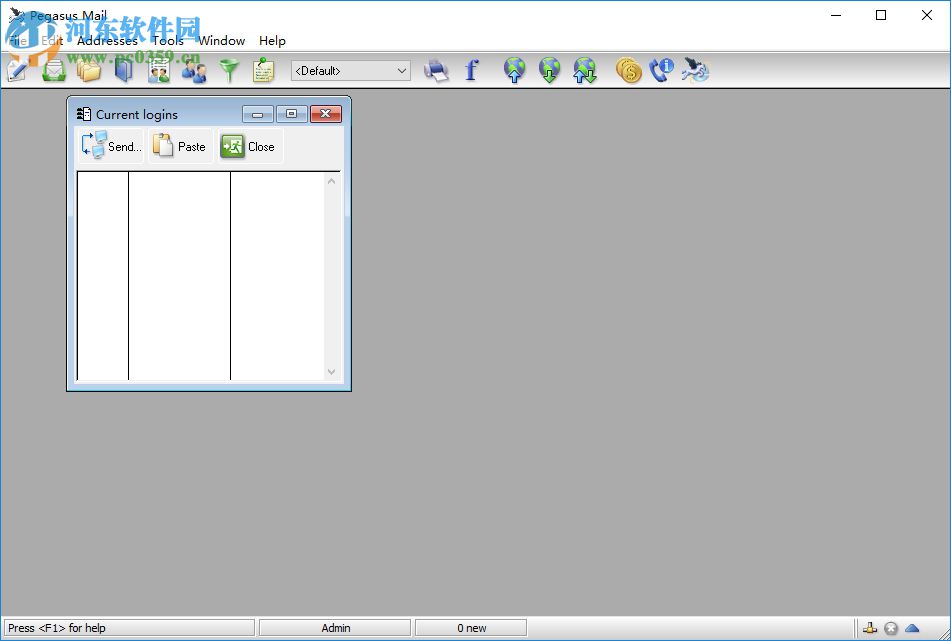Screen dimensions: 951x641
Task: Open mail folders list icon
Action: point(89,70)
